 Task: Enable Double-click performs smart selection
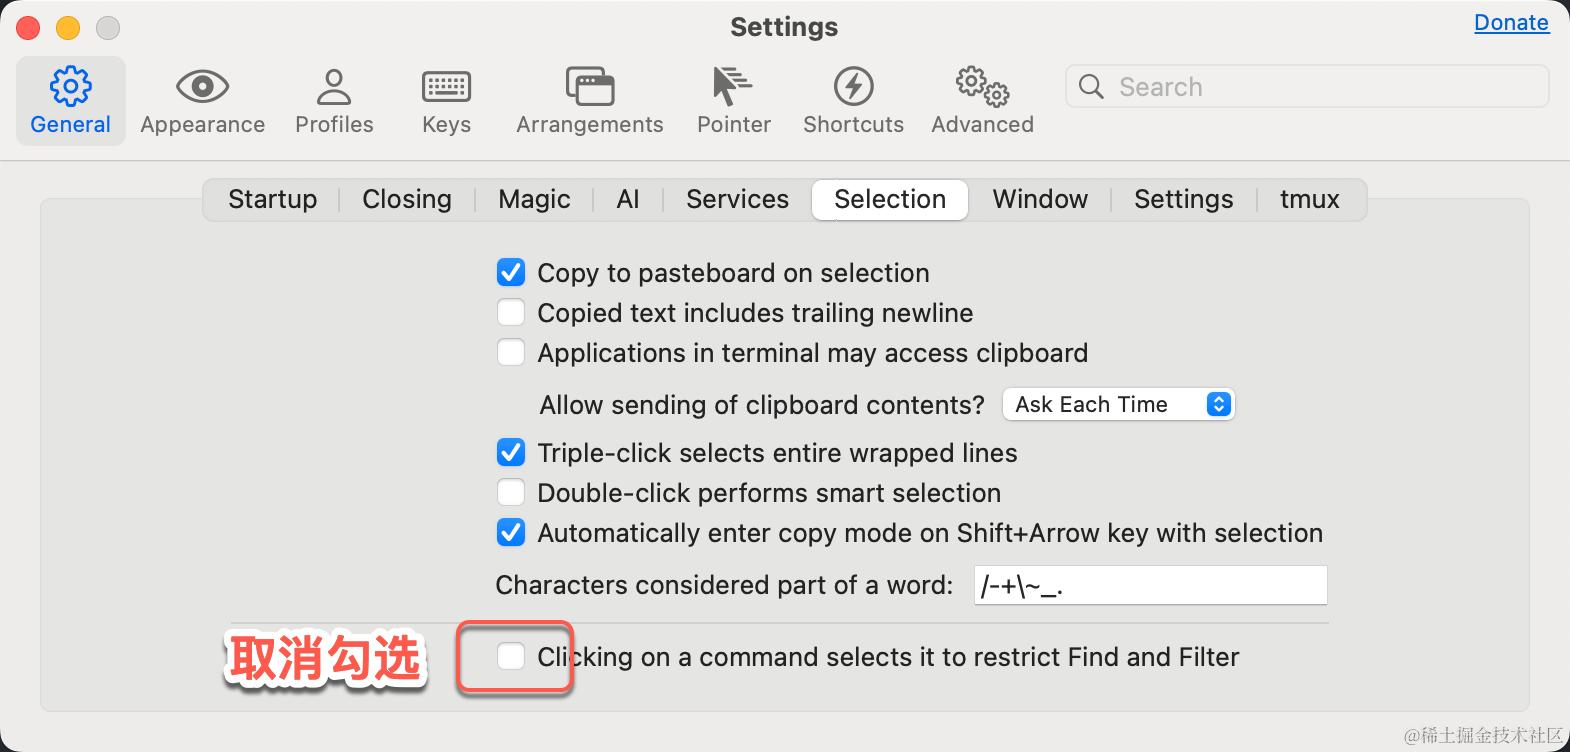coord(511,493)
